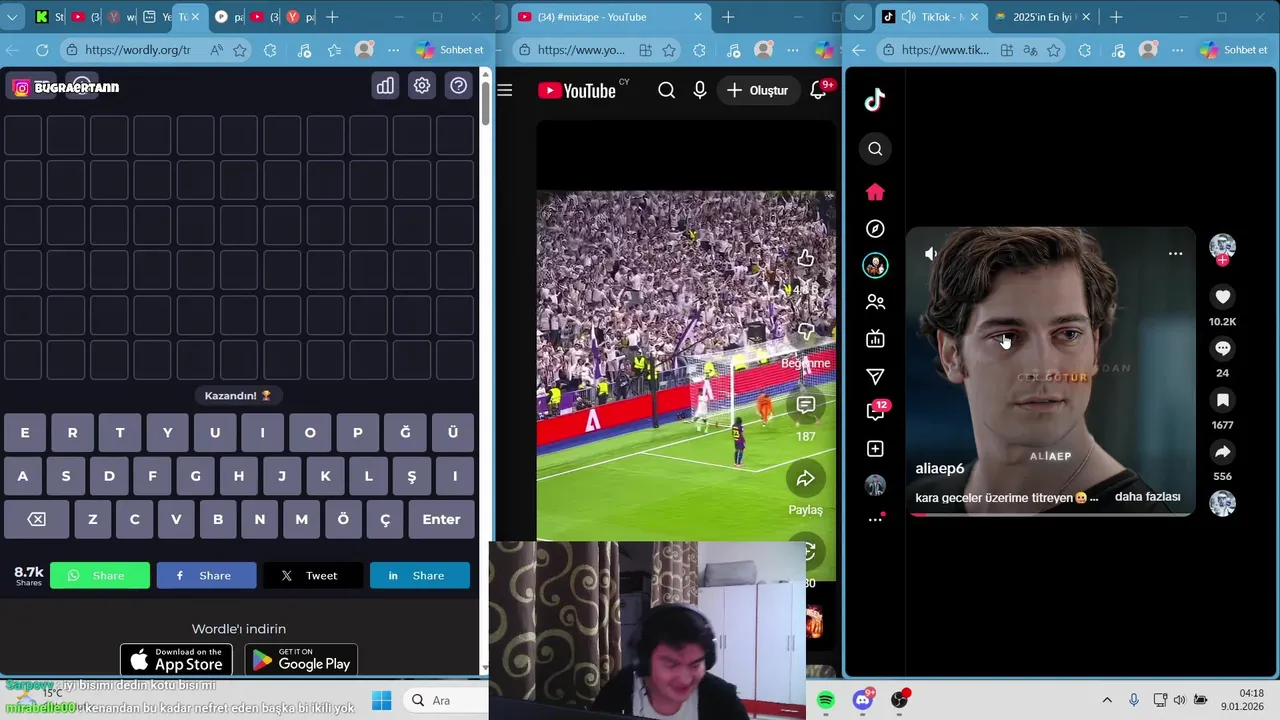Image resolution: width=1280 pixels, height=720 pixels.
Task: Open Edge settings menu in TikTok window
Action: pyautogui.click(x=1177, y=50)
